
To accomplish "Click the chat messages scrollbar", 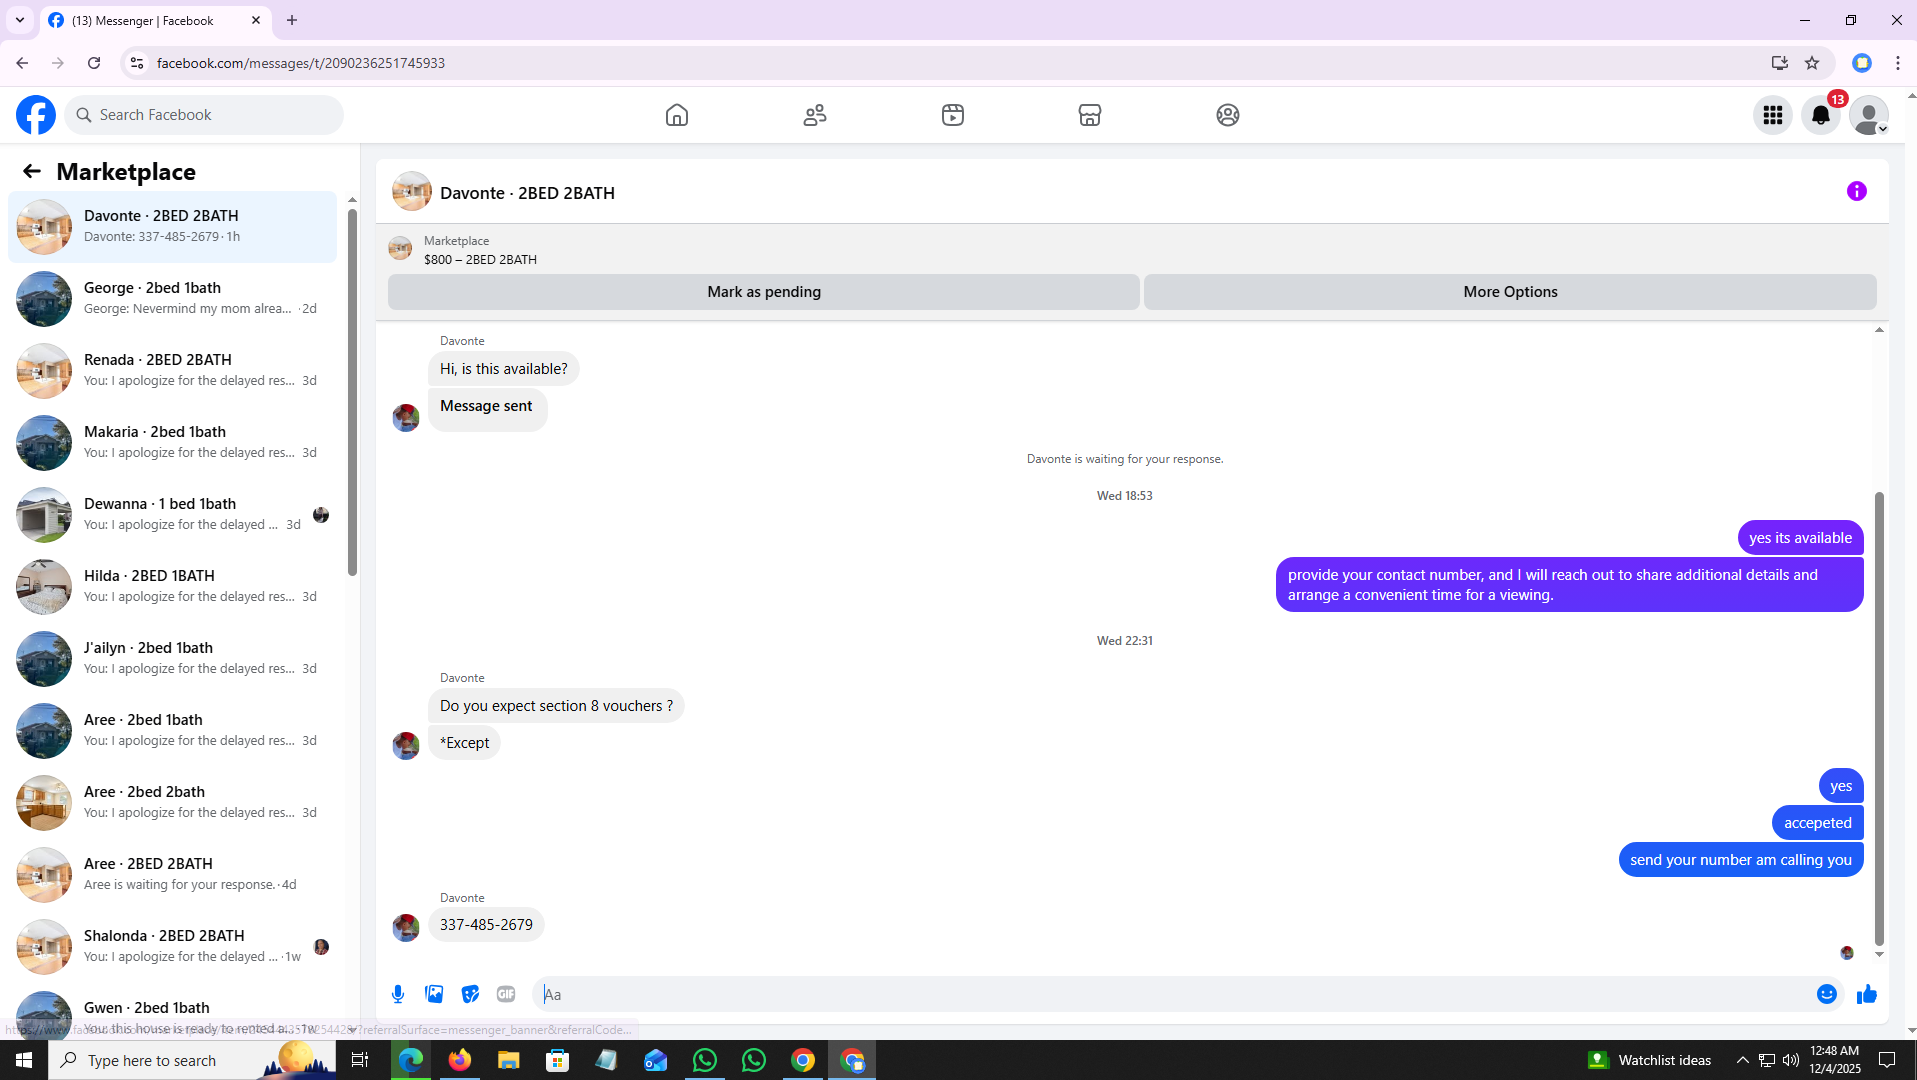I will coord(1879,718).
